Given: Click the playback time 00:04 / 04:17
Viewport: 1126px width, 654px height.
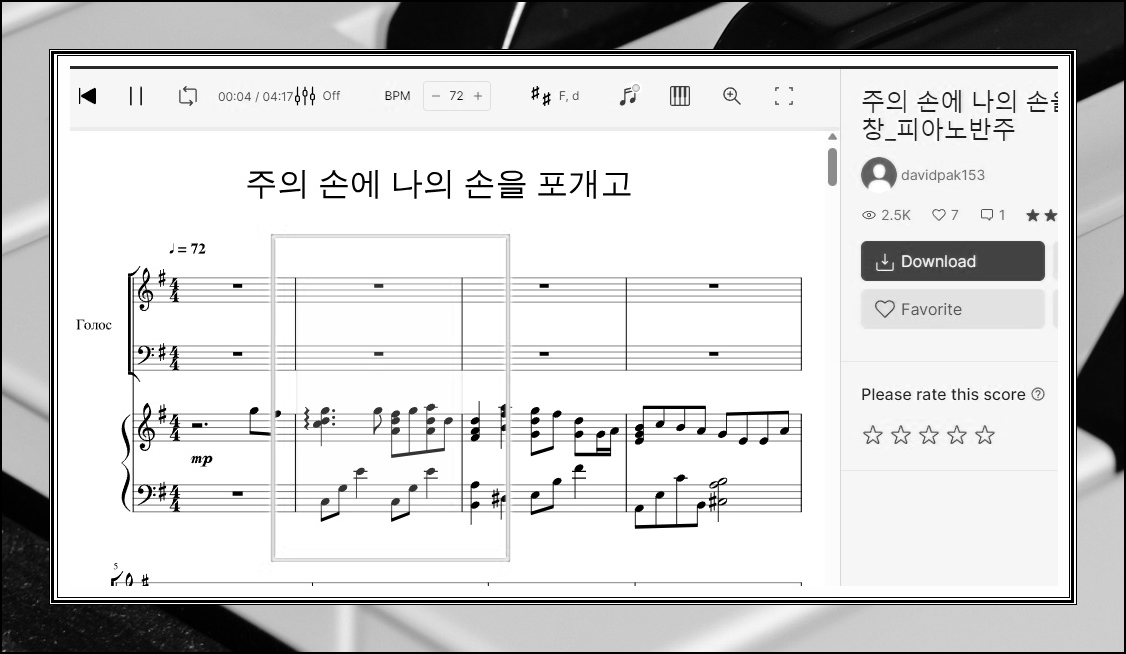Looking at the screenshot, I should (x=256, y=96).
